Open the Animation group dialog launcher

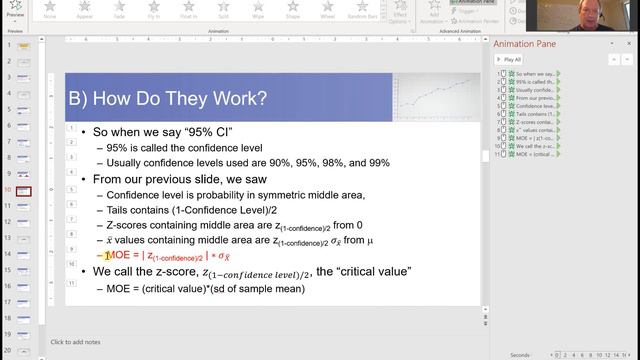click(412, 31)
